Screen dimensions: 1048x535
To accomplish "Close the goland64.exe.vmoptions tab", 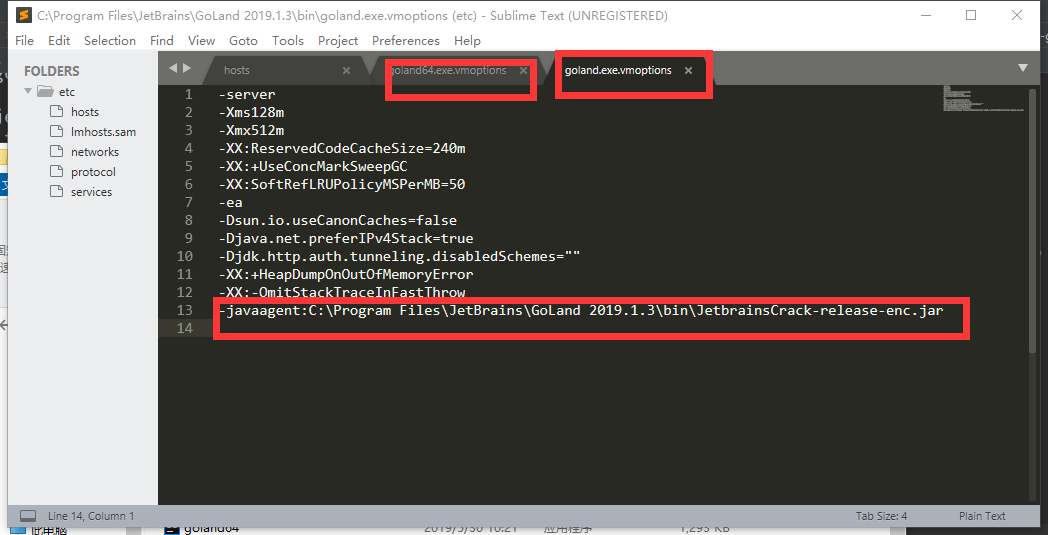I will pos(523,70).
